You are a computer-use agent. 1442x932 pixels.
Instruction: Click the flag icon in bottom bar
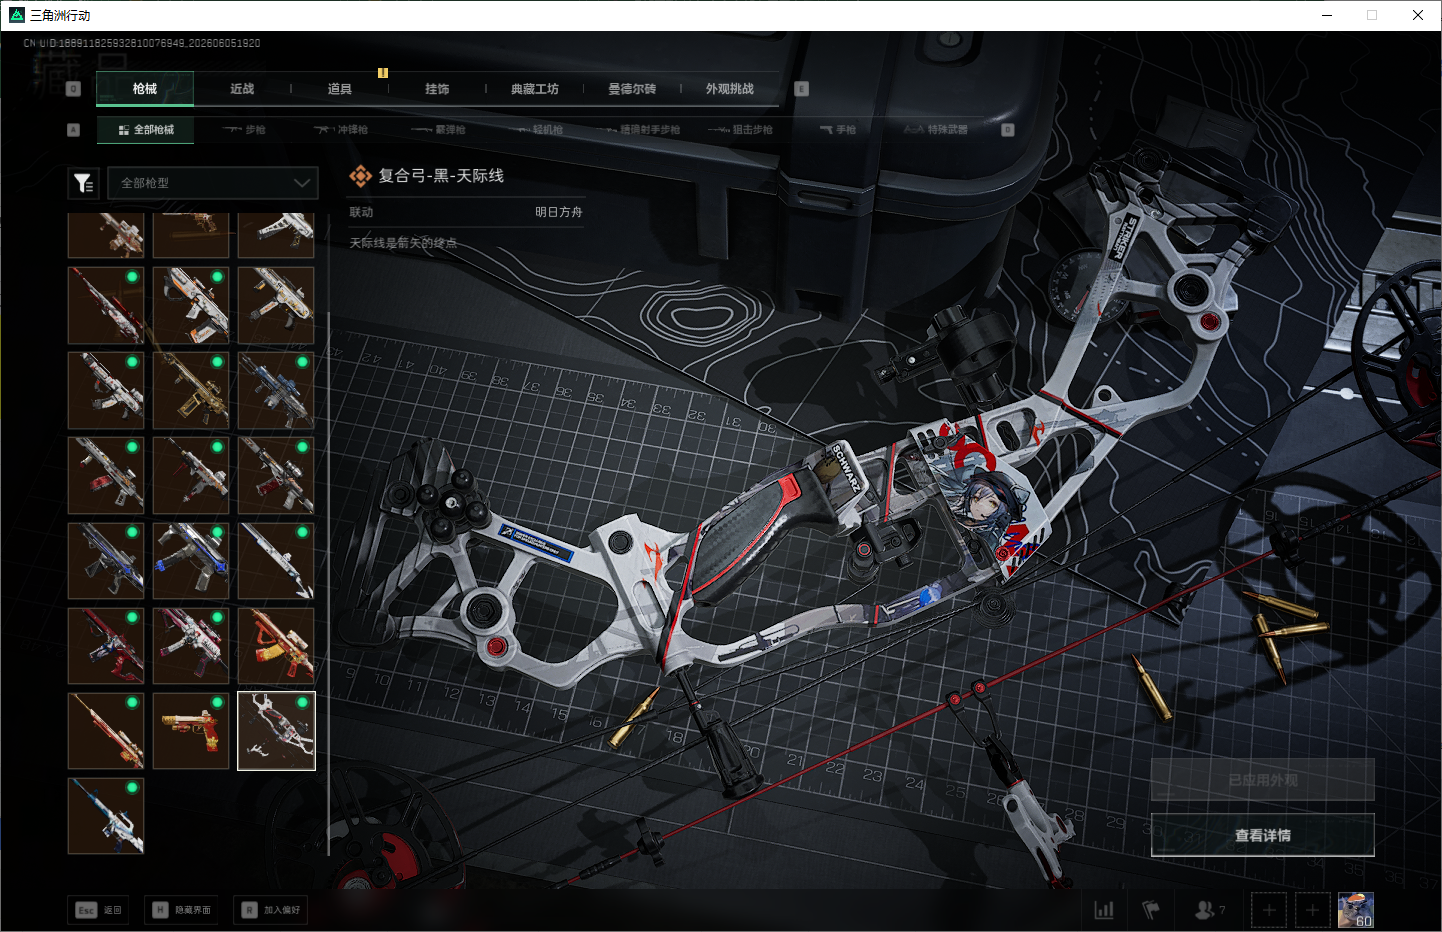(1151, 910)
